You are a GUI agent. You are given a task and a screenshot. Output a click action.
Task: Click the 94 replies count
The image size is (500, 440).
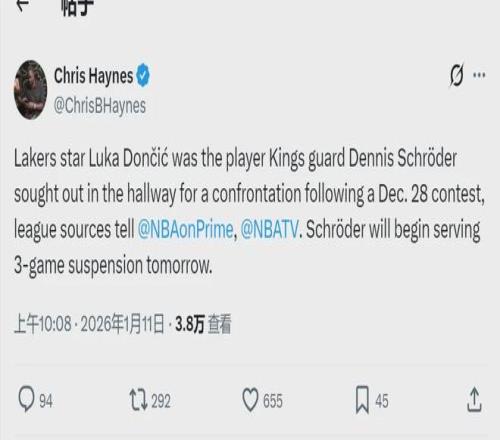point(46,401)
